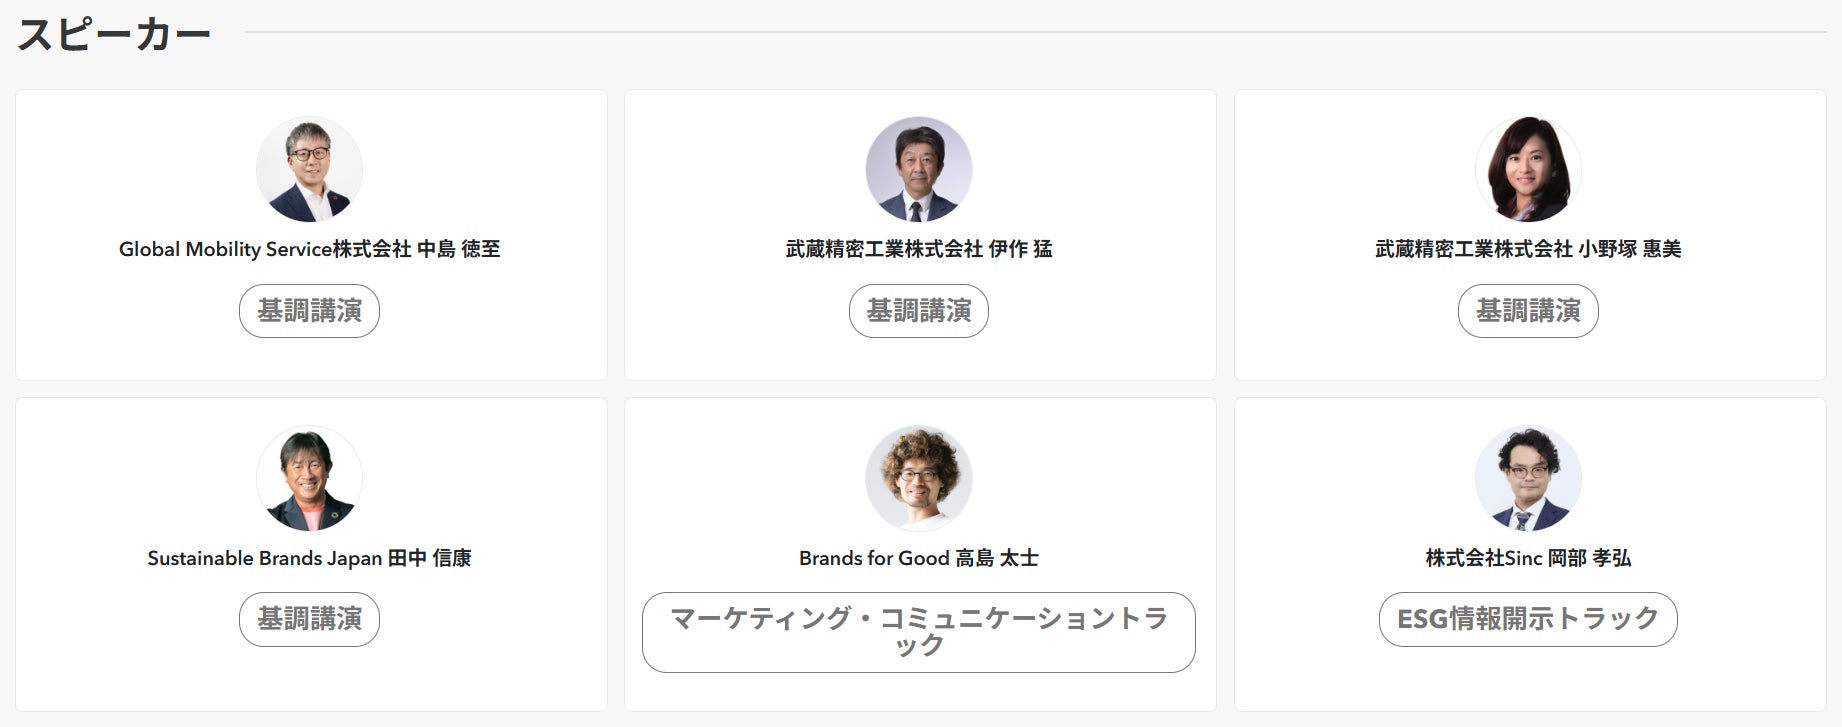This screenshot has height=727, width=1842.
Task: Open 株式会社Sinc 岡部 孝弘 name link
Action: [x=1528, y=558]
